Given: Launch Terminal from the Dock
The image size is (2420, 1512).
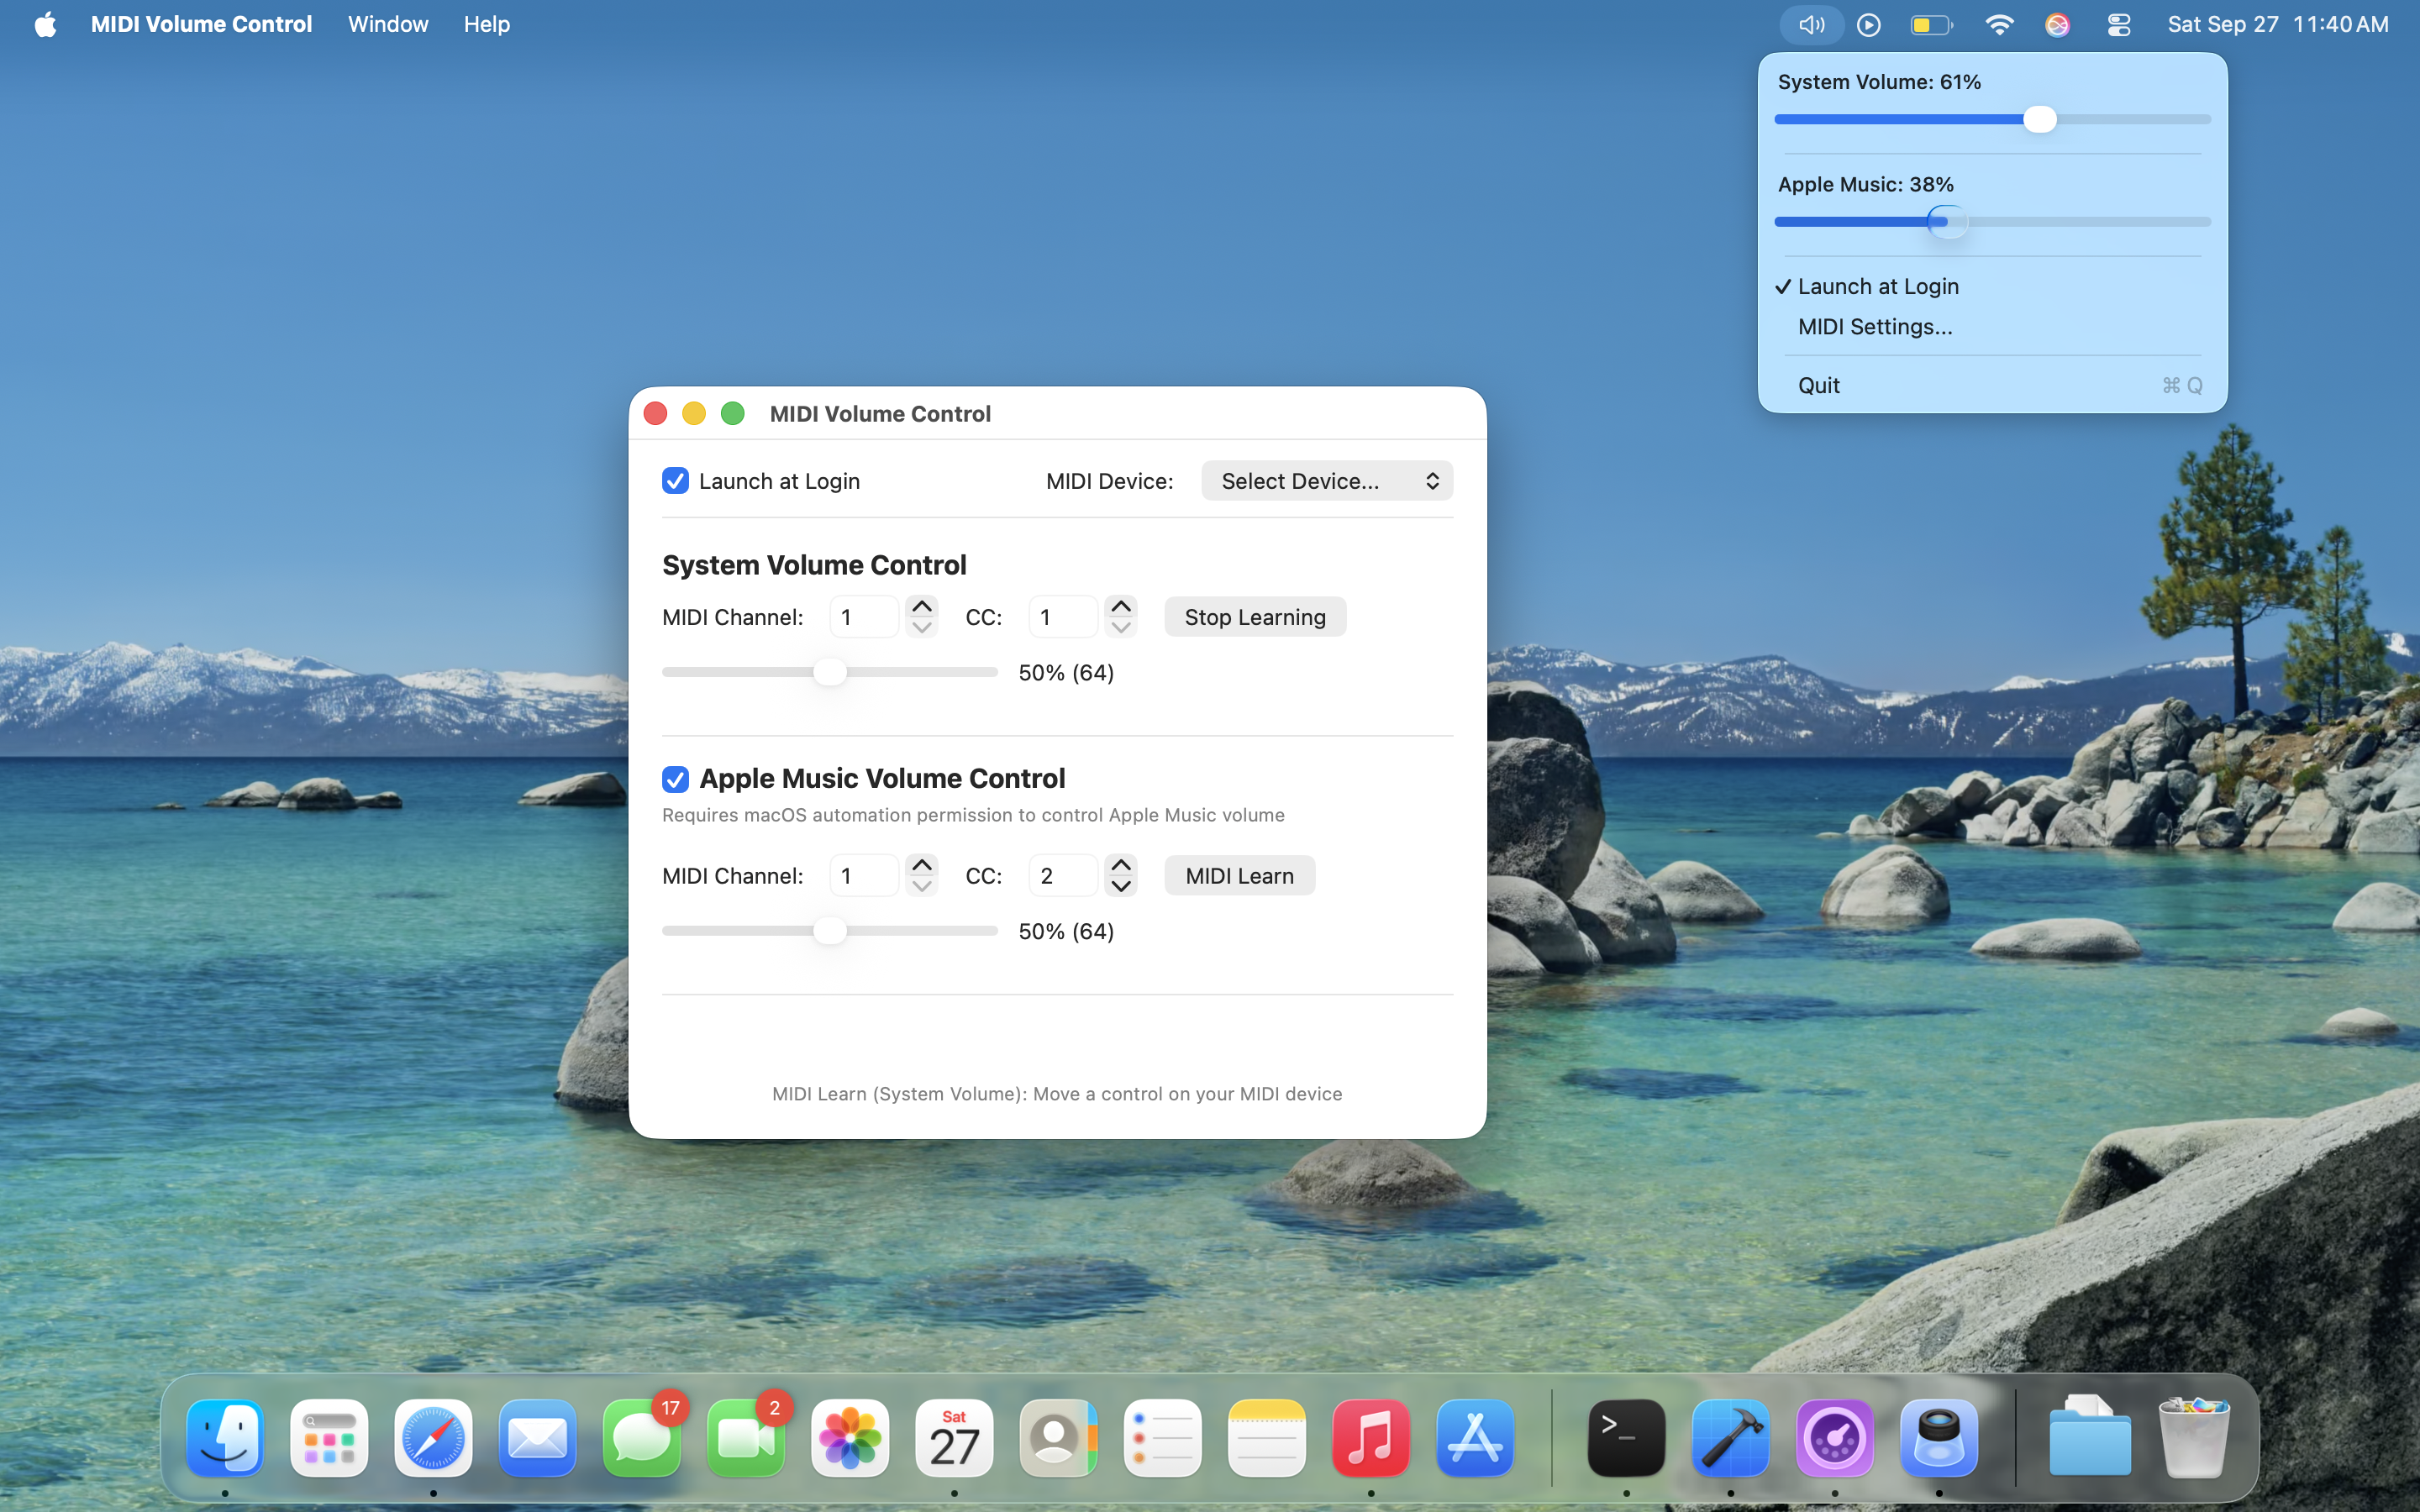Looking at the screenshot, I should (1626, 1438).
